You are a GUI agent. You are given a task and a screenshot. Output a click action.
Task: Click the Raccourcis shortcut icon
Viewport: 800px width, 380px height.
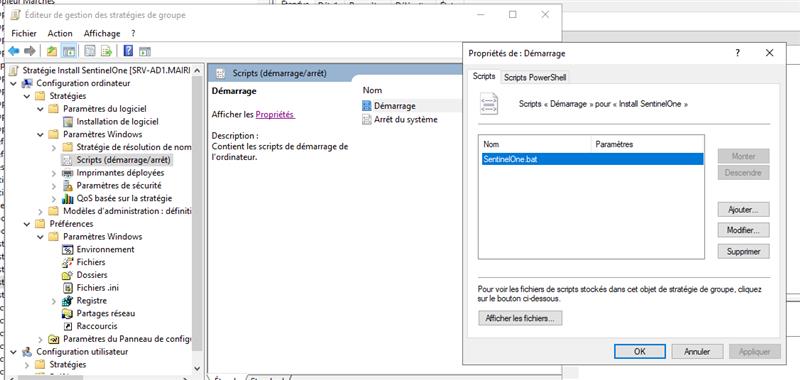click(67, 326)
